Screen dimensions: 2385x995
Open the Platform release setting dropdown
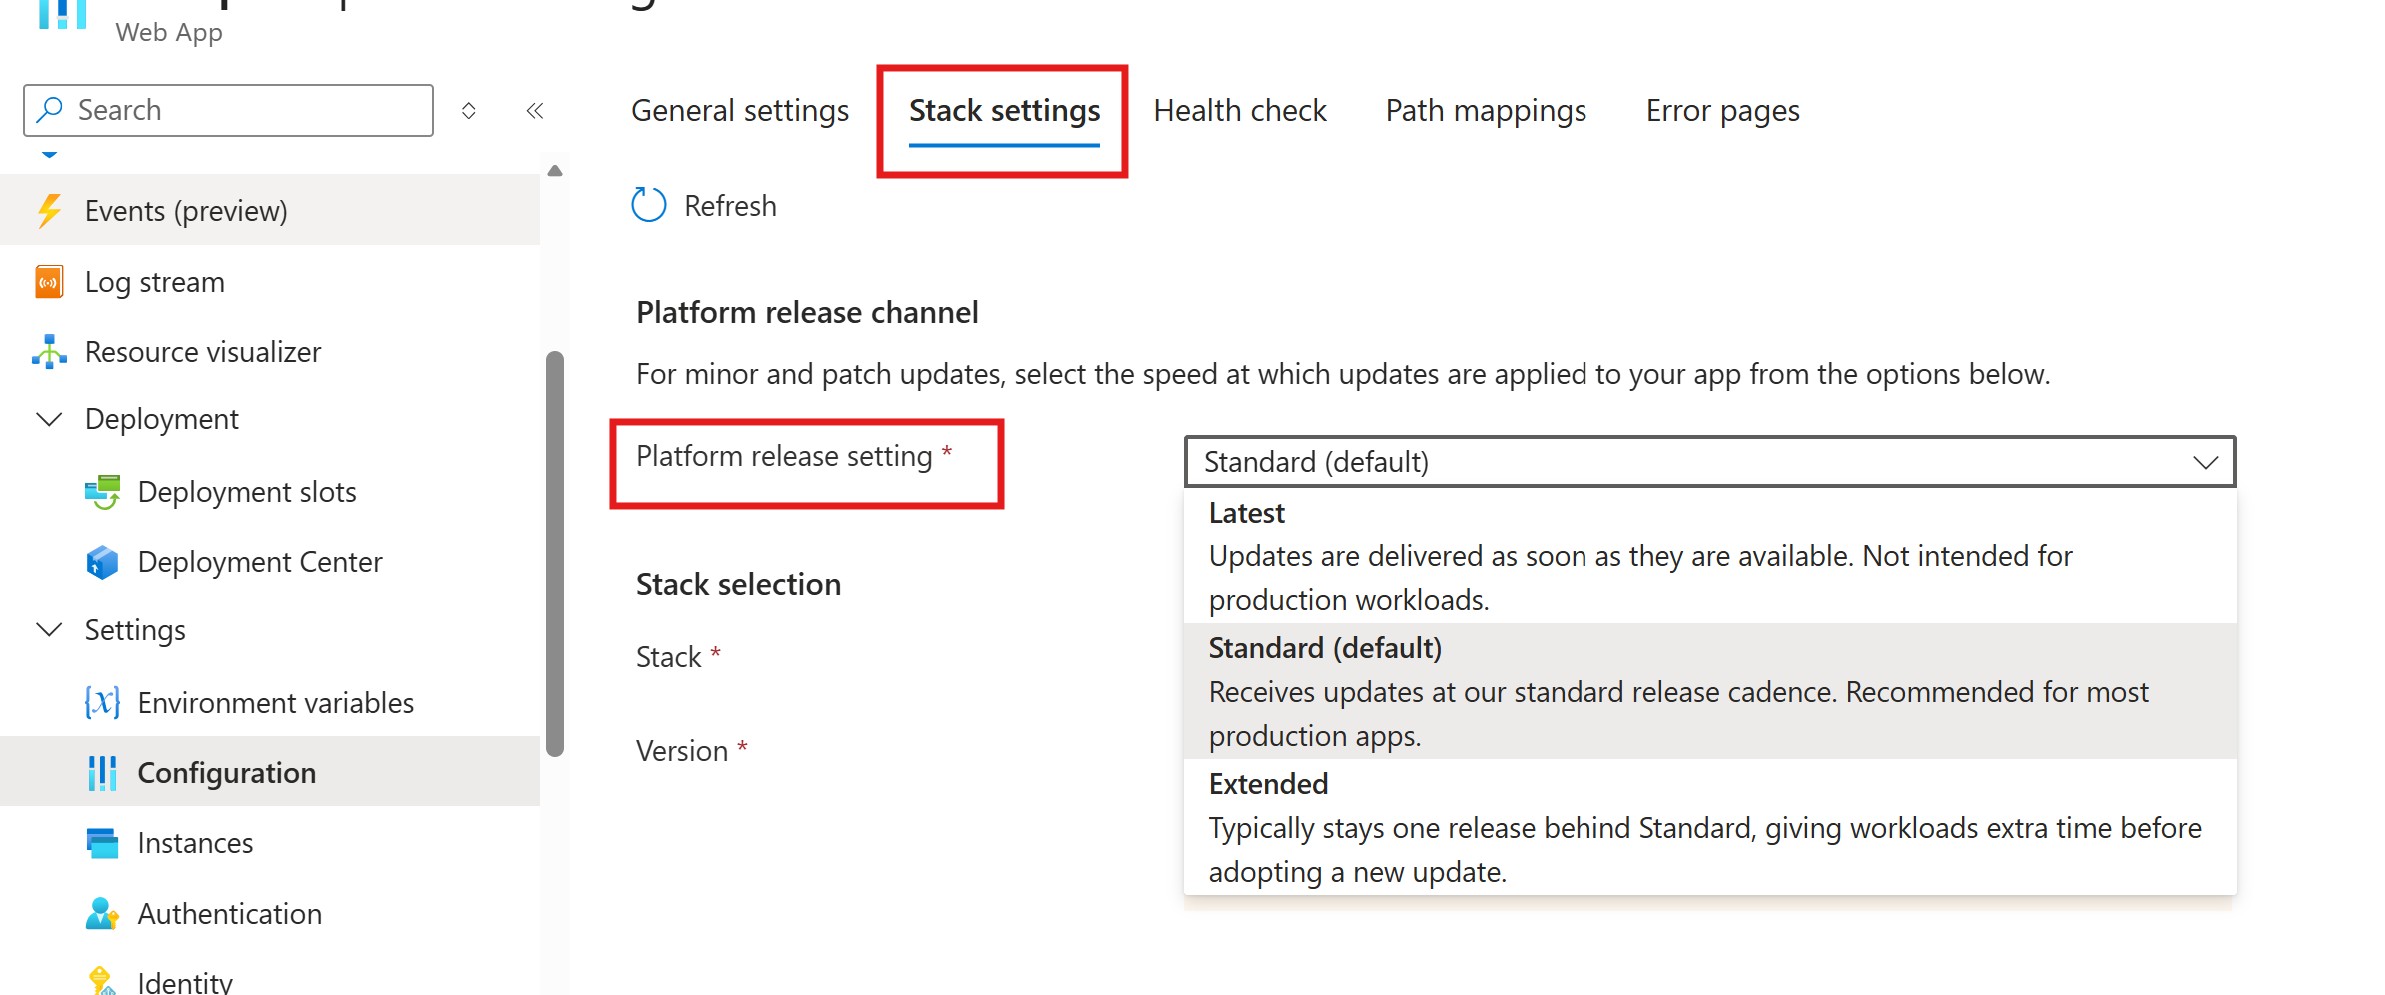[1710, 462]
